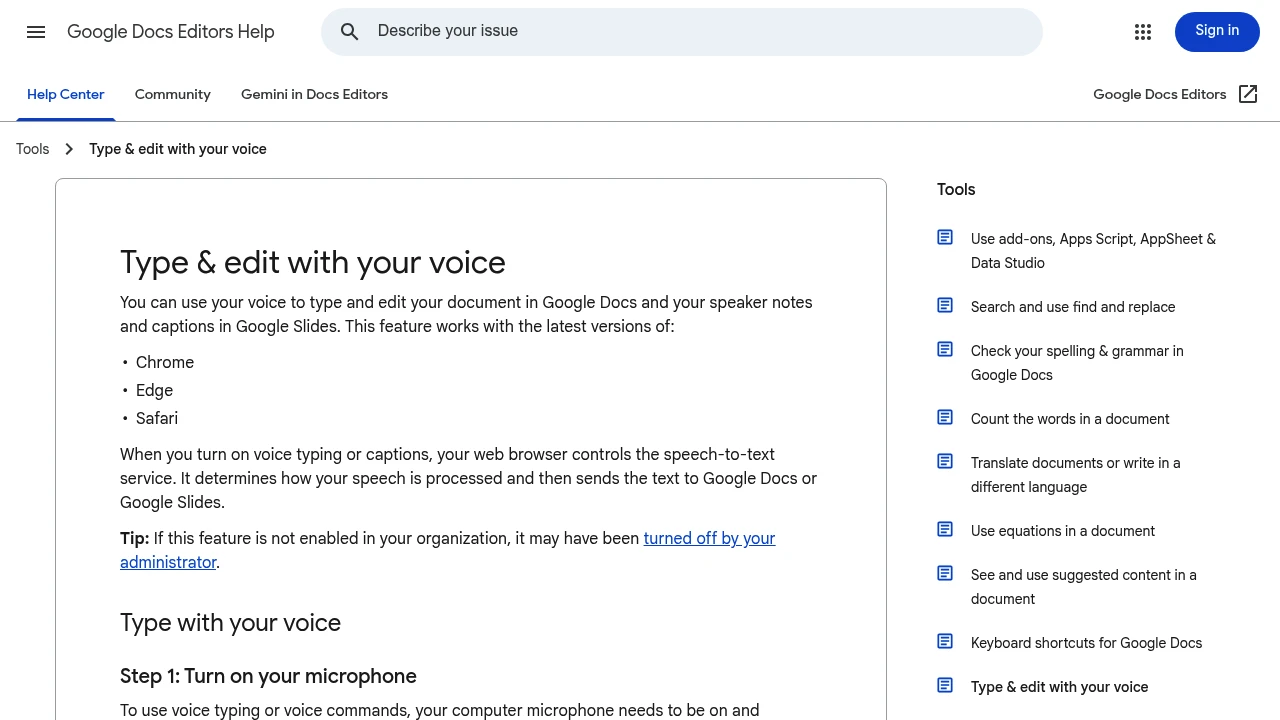1280x720 pixels.
Task: Follow the 'turned off by your administrator' link
Action: pyautogui.click(x=448, y=550)
